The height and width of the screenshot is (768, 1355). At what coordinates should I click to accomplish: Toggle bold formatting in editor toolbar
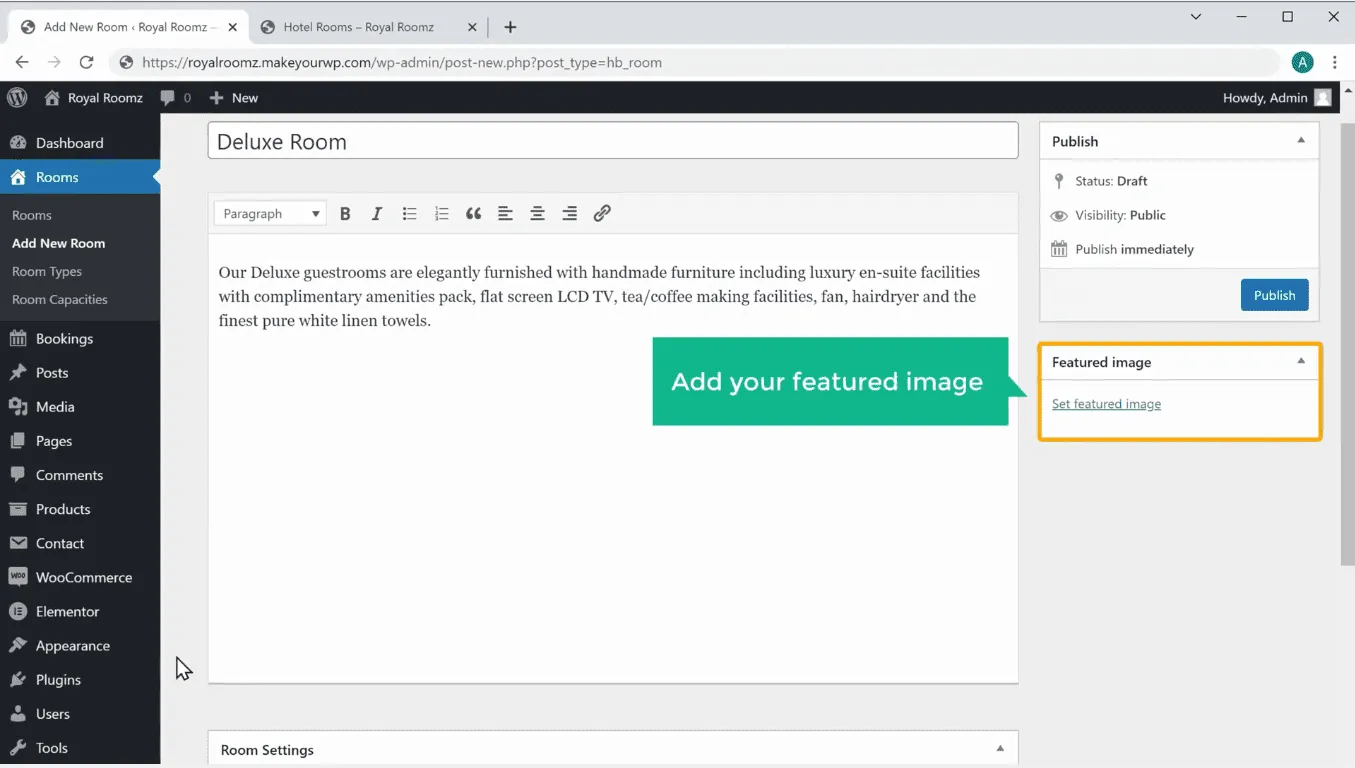[x=345, y=214]
